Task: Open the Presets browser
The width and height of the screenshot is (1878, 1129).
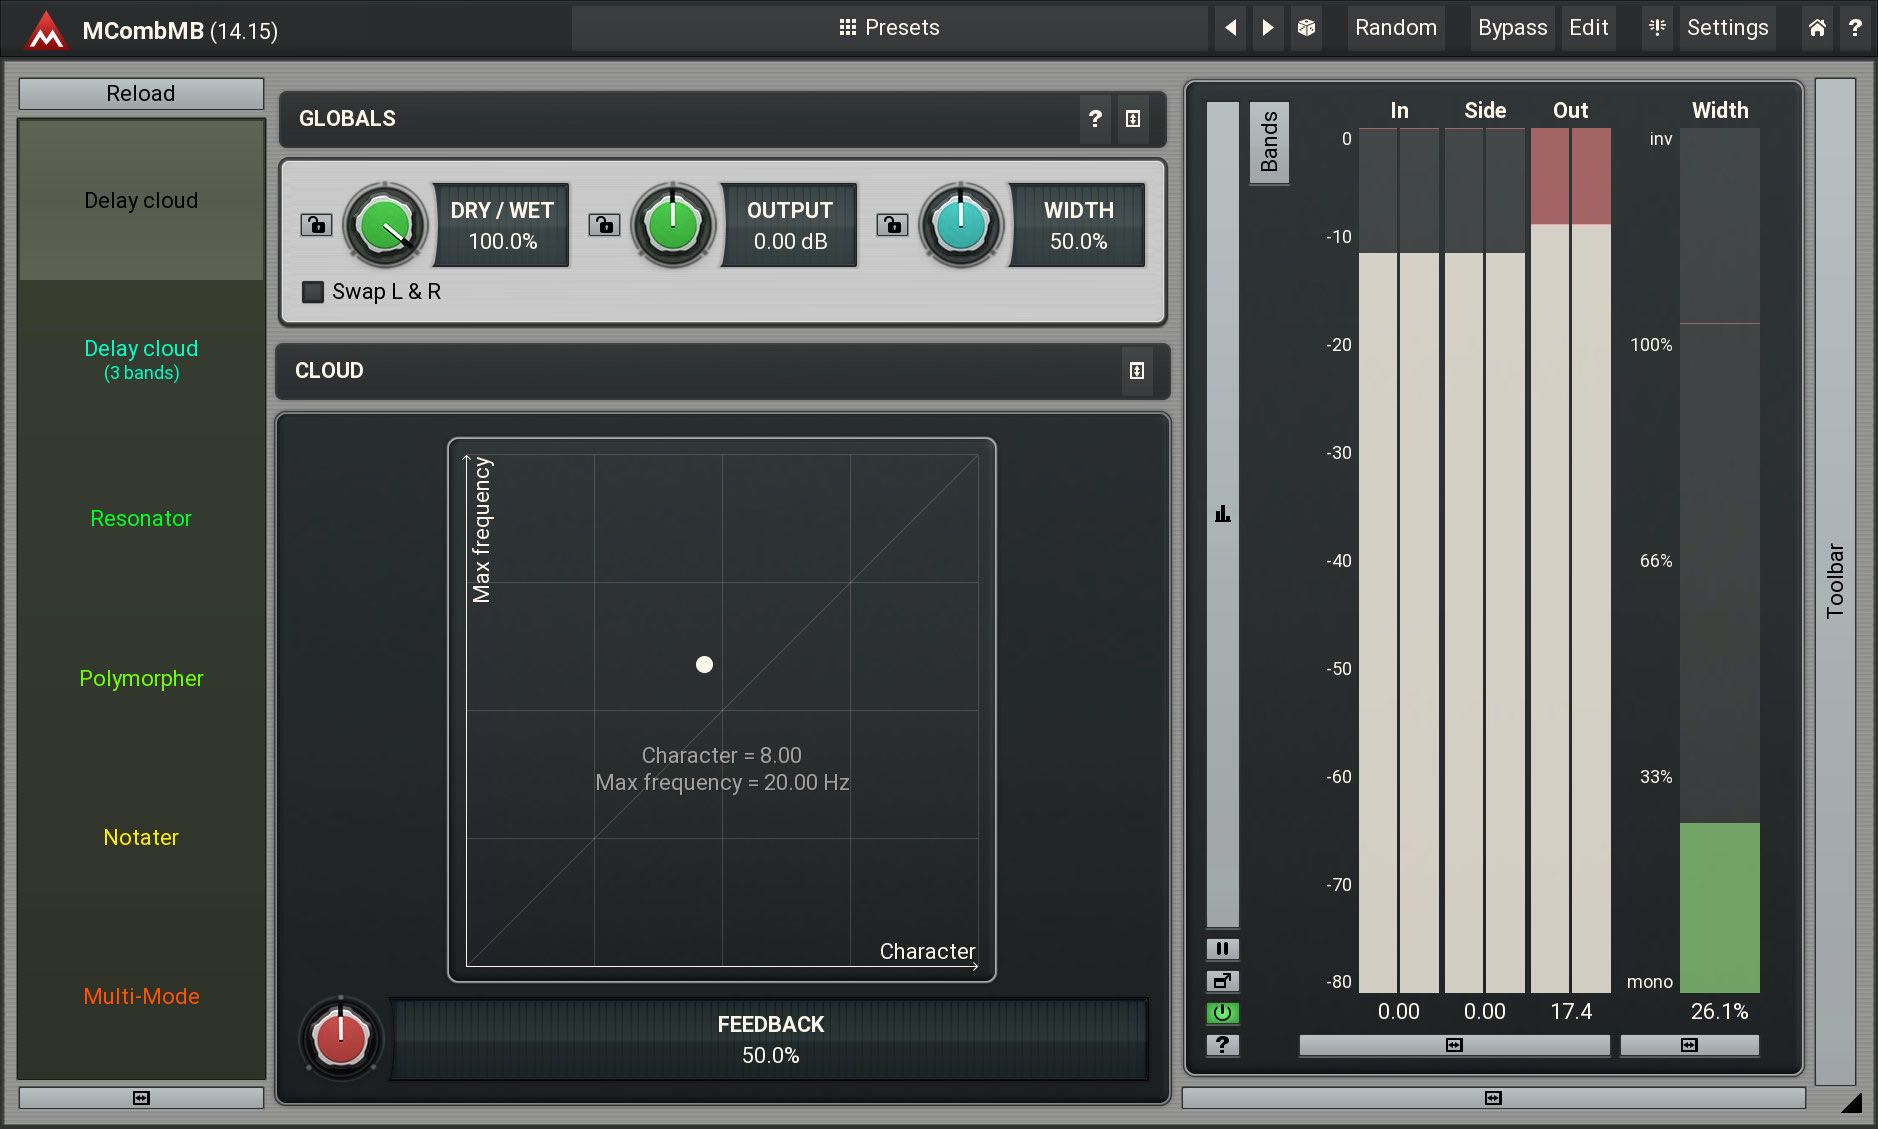Action: 889,28
